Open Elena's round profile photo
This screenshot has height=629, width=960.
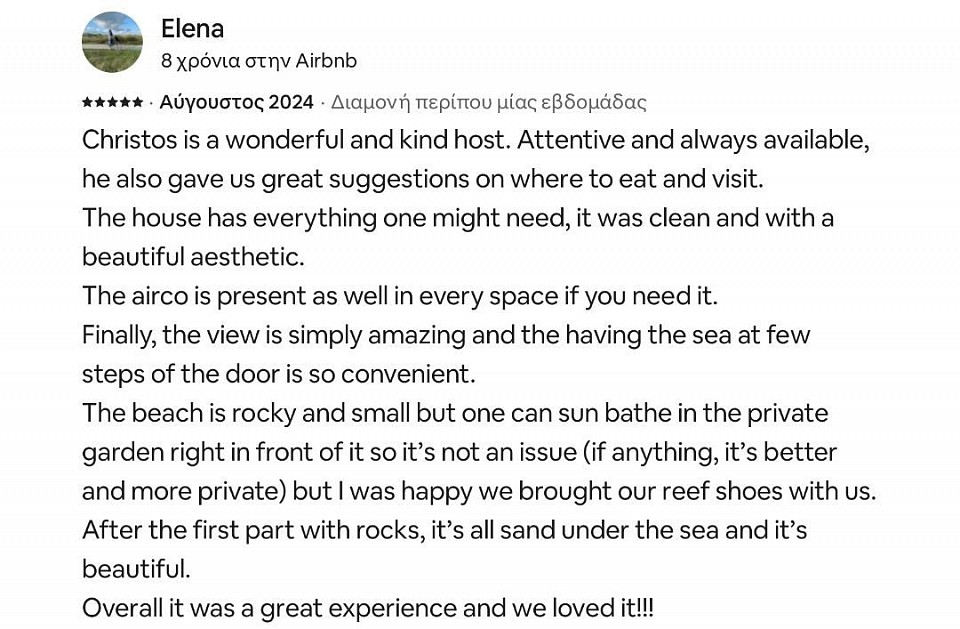click(112, 42)
